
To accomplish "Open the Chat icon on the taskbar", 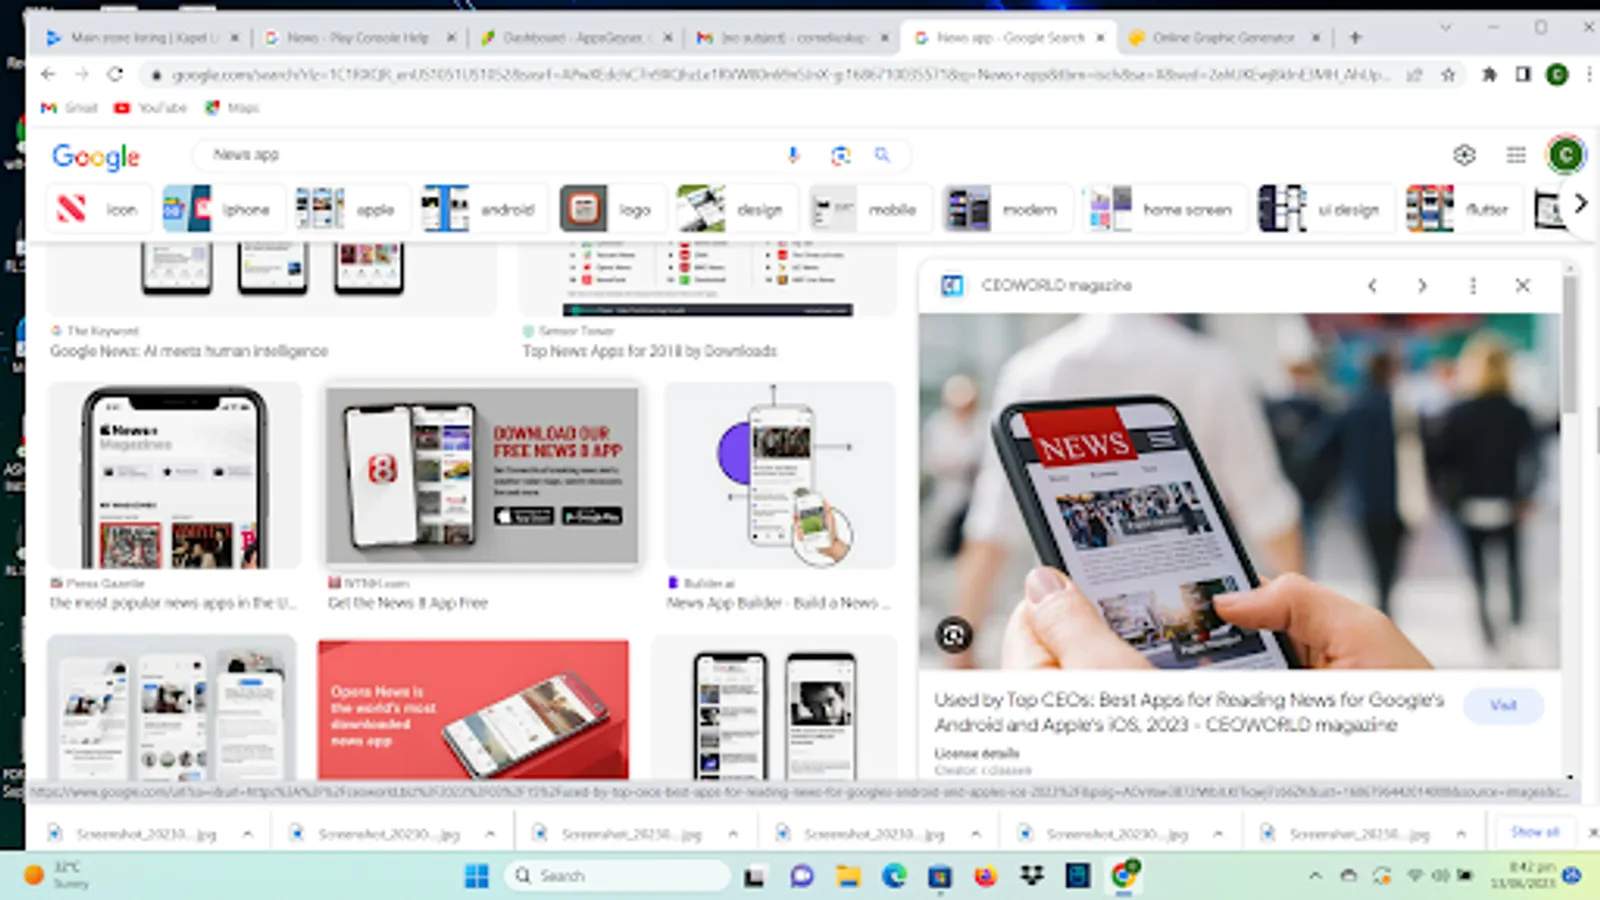I will 802,876.
